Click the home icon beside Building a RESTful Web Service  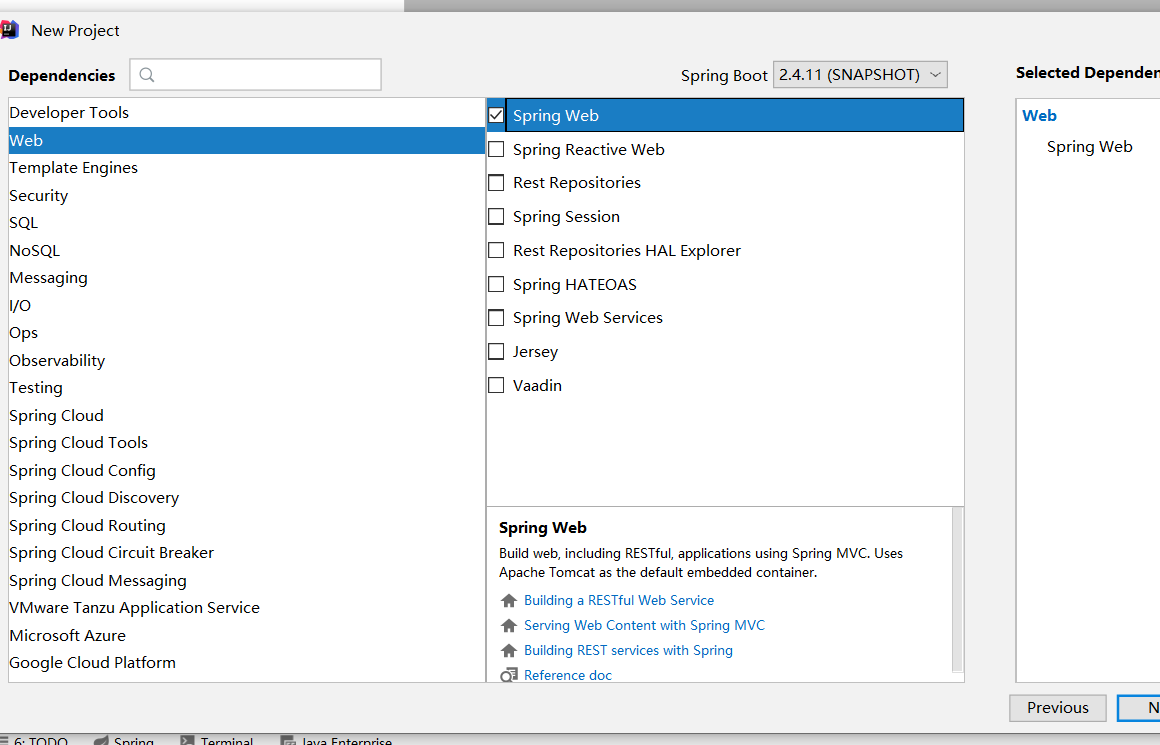pyautogui.click(x=508, y=601)
